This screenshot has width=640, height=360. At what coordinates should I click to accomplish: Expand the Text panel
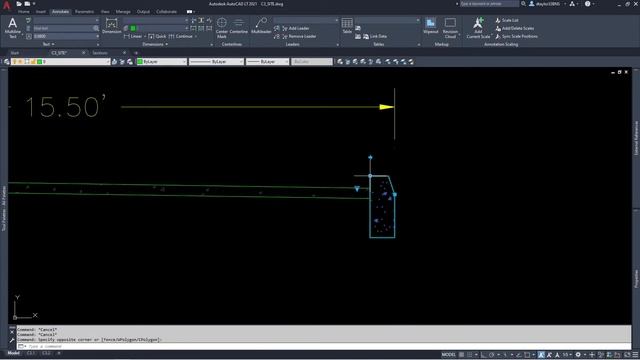coord(49,44)
